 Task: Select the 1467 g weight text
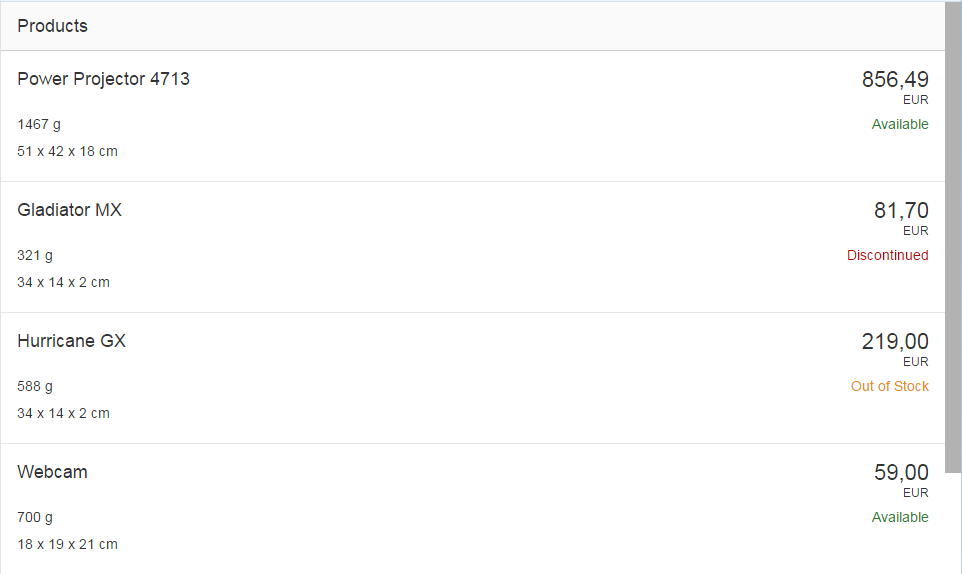pos(39,124)
